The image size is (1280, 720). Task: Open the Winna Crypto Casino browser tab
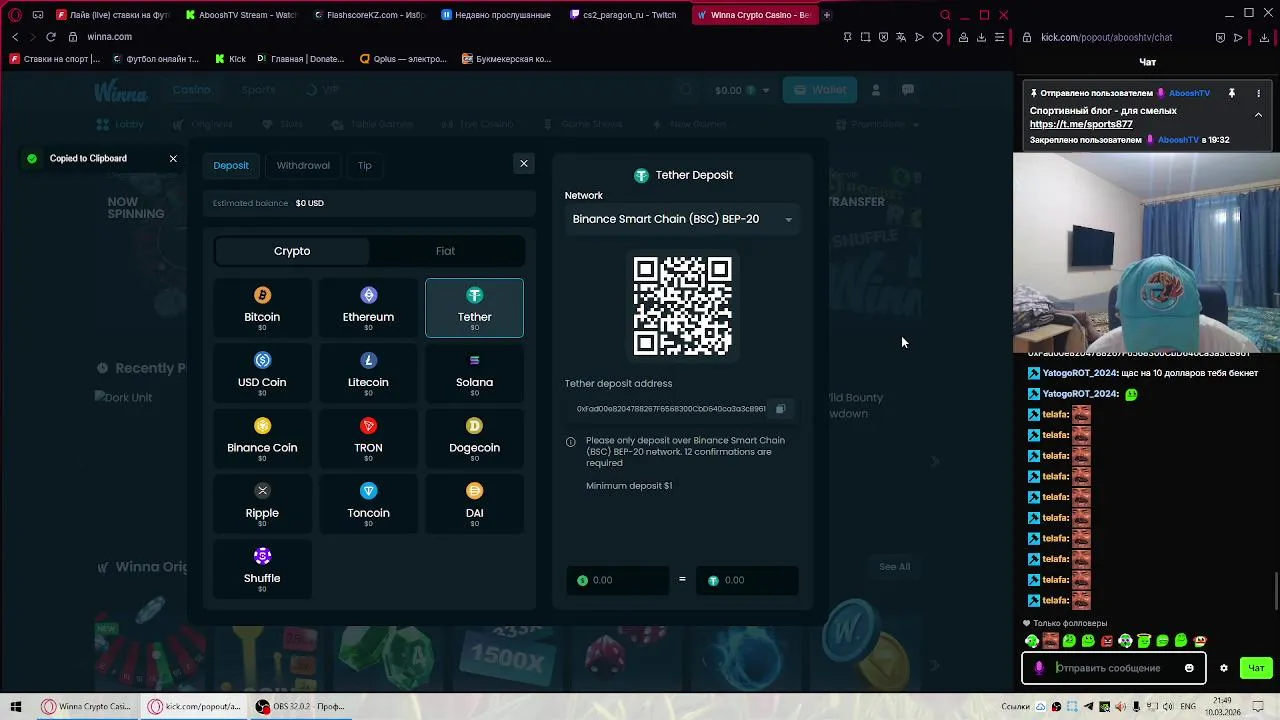(754, 15)
